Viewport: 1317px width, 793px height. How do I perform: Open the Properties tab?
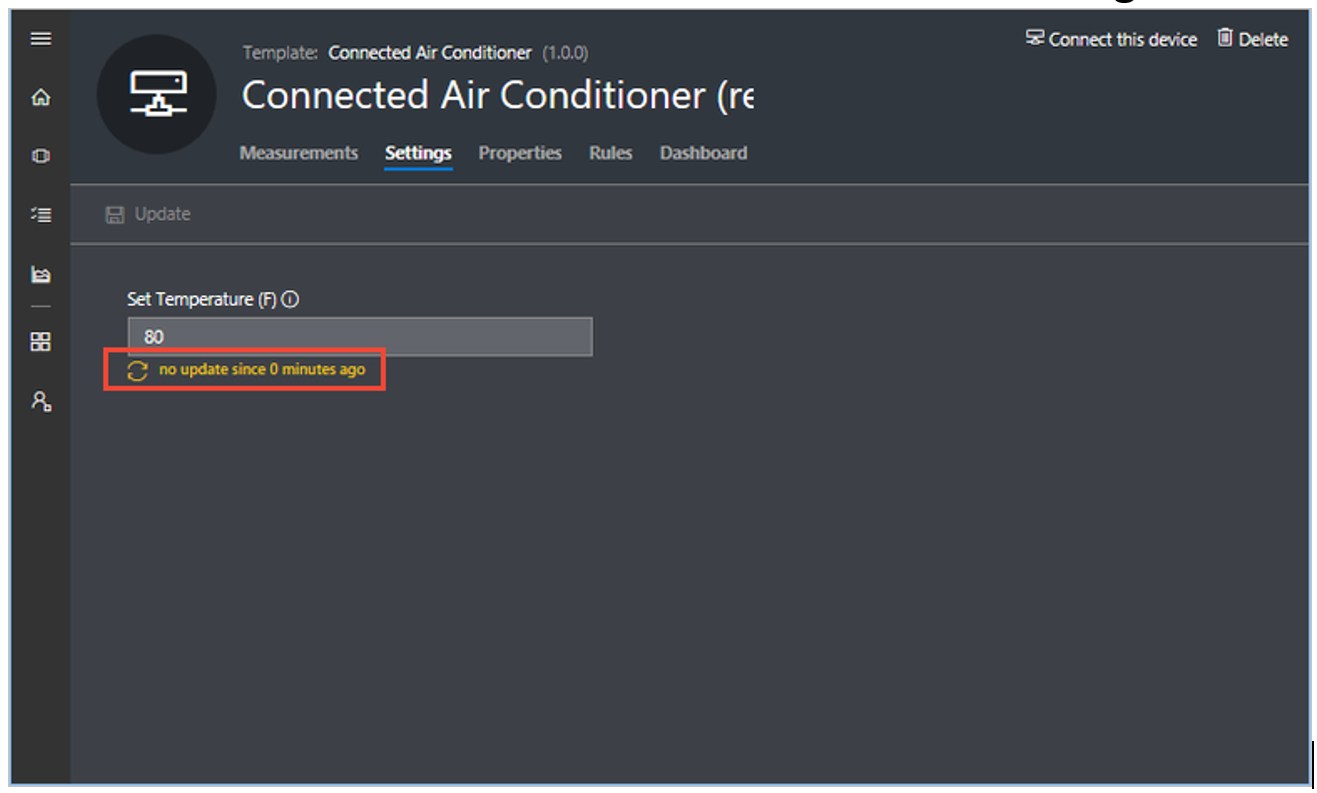click(520, 153)
